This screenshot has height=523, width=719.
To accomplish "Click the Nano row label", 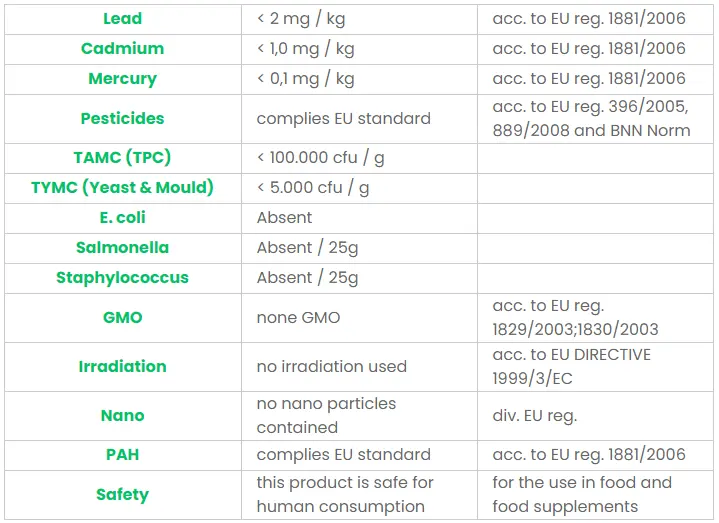I will coord(122,415).
